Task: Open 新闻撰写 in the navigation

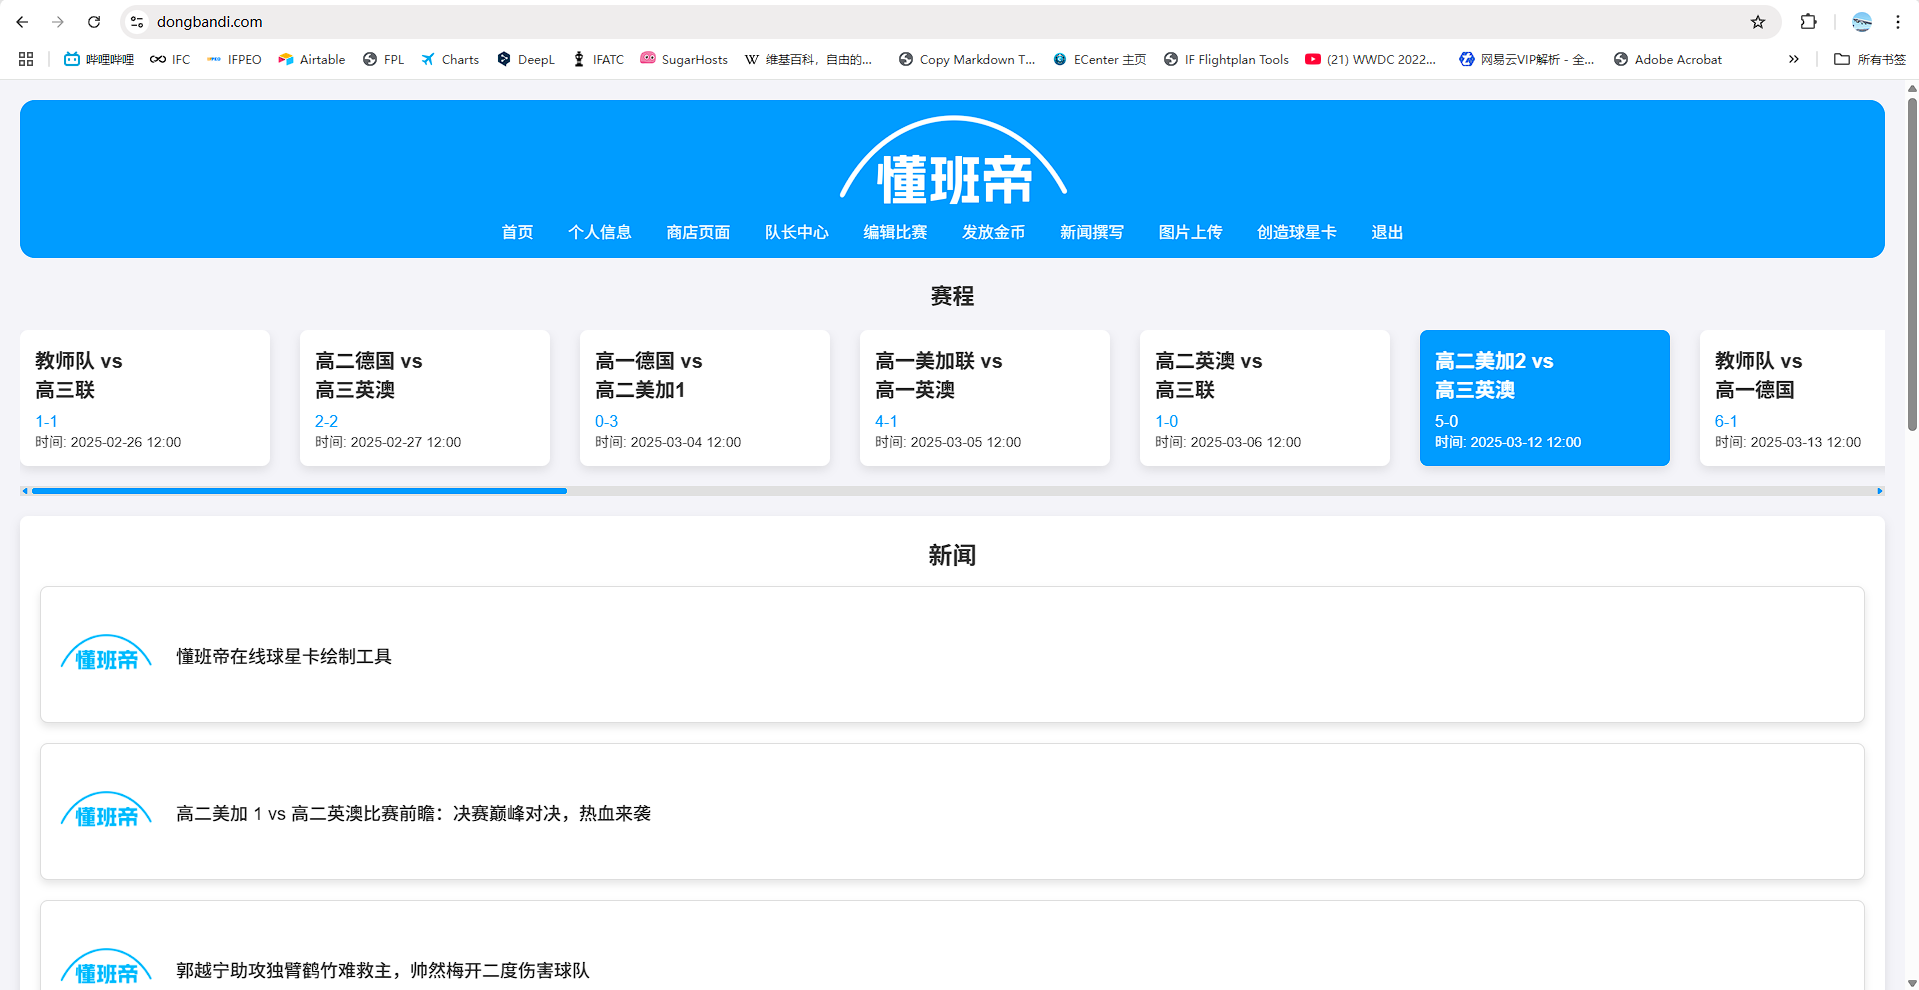Action: point(1092,232)
